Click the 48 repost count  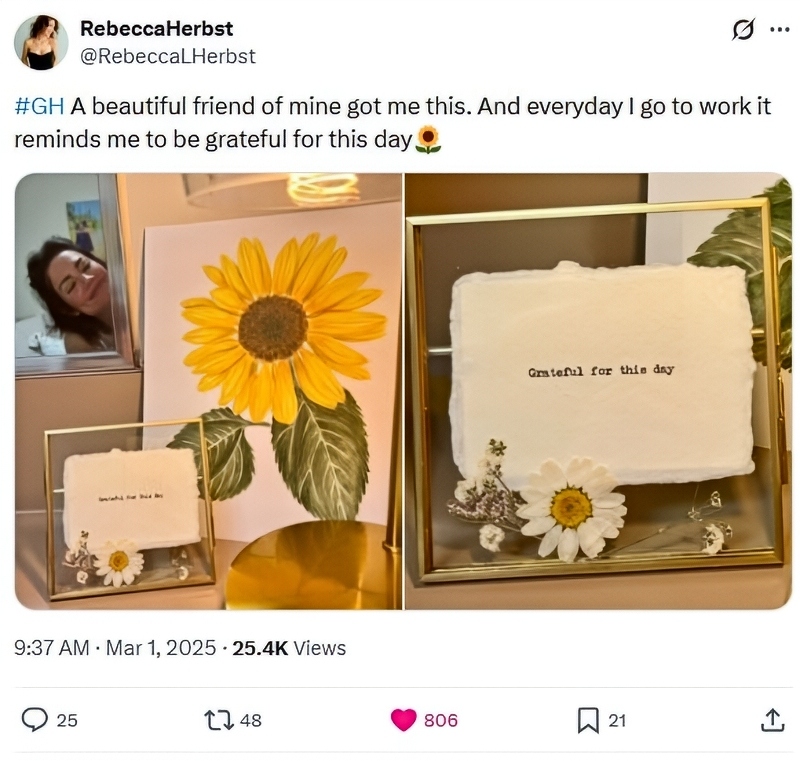251,718
